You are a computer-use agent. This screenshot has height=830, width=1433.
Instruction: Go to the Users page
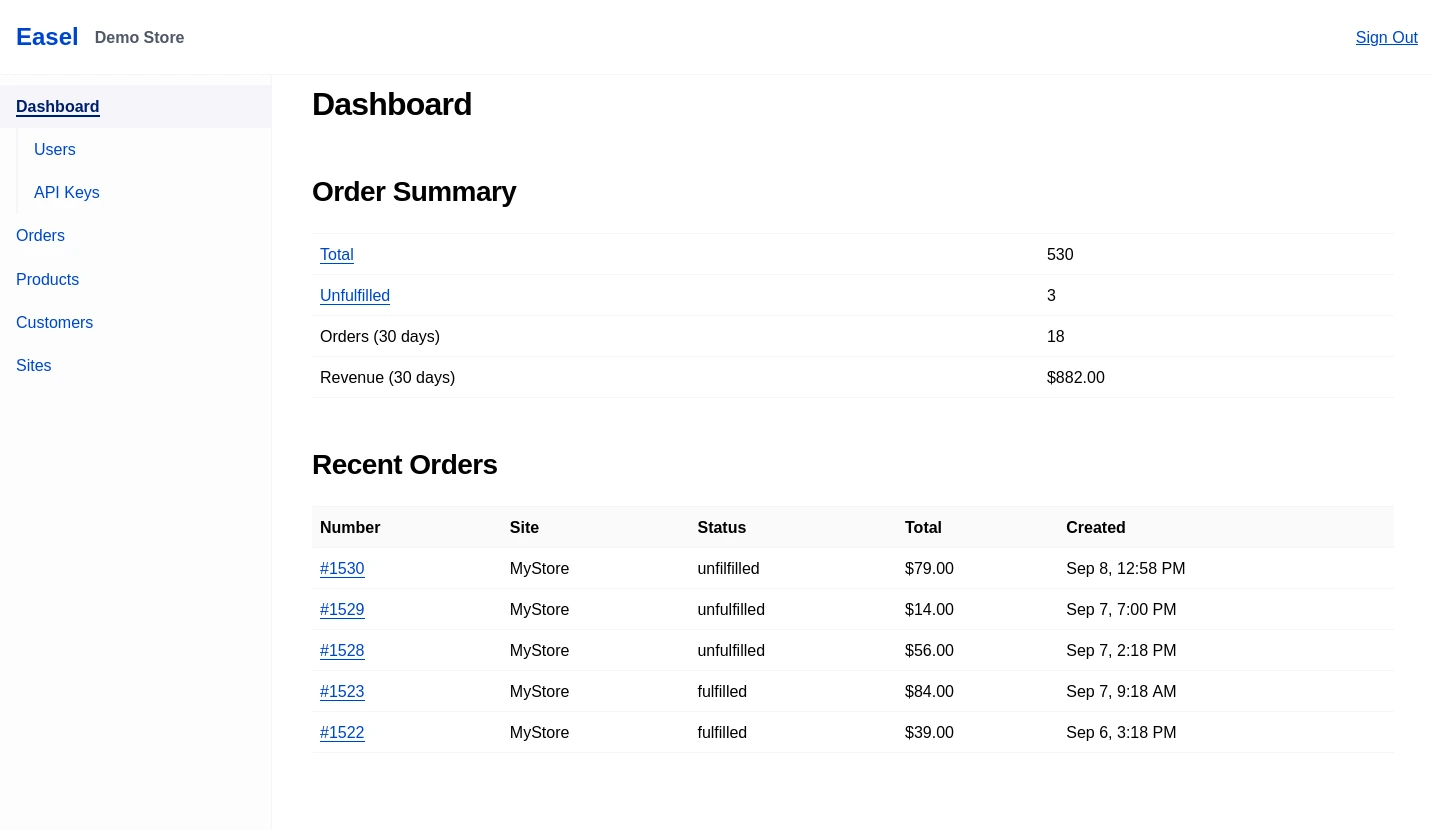click(55, 150)
